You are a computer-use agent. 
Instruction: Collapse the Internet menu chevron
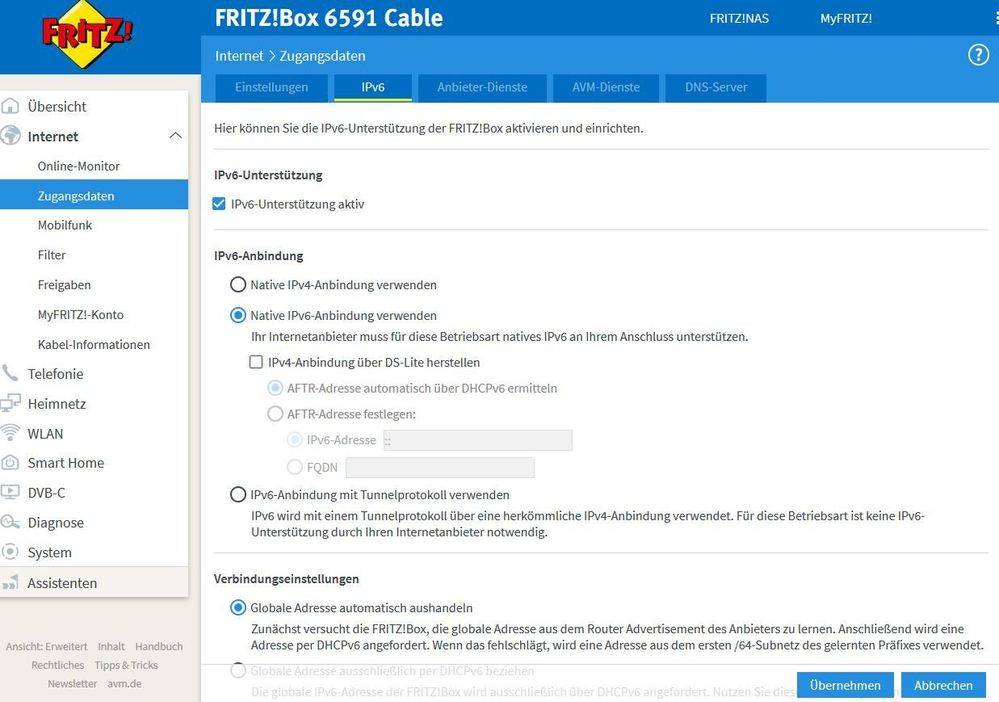pos(175,136)
